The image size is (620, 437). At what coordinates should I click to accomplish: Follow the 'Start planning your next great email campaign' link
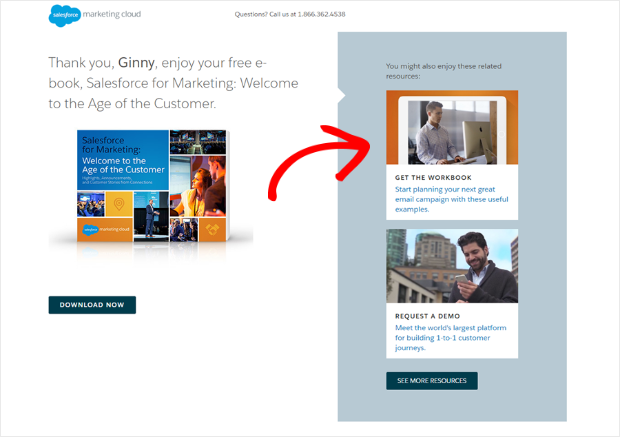click(x=452, y=199)
